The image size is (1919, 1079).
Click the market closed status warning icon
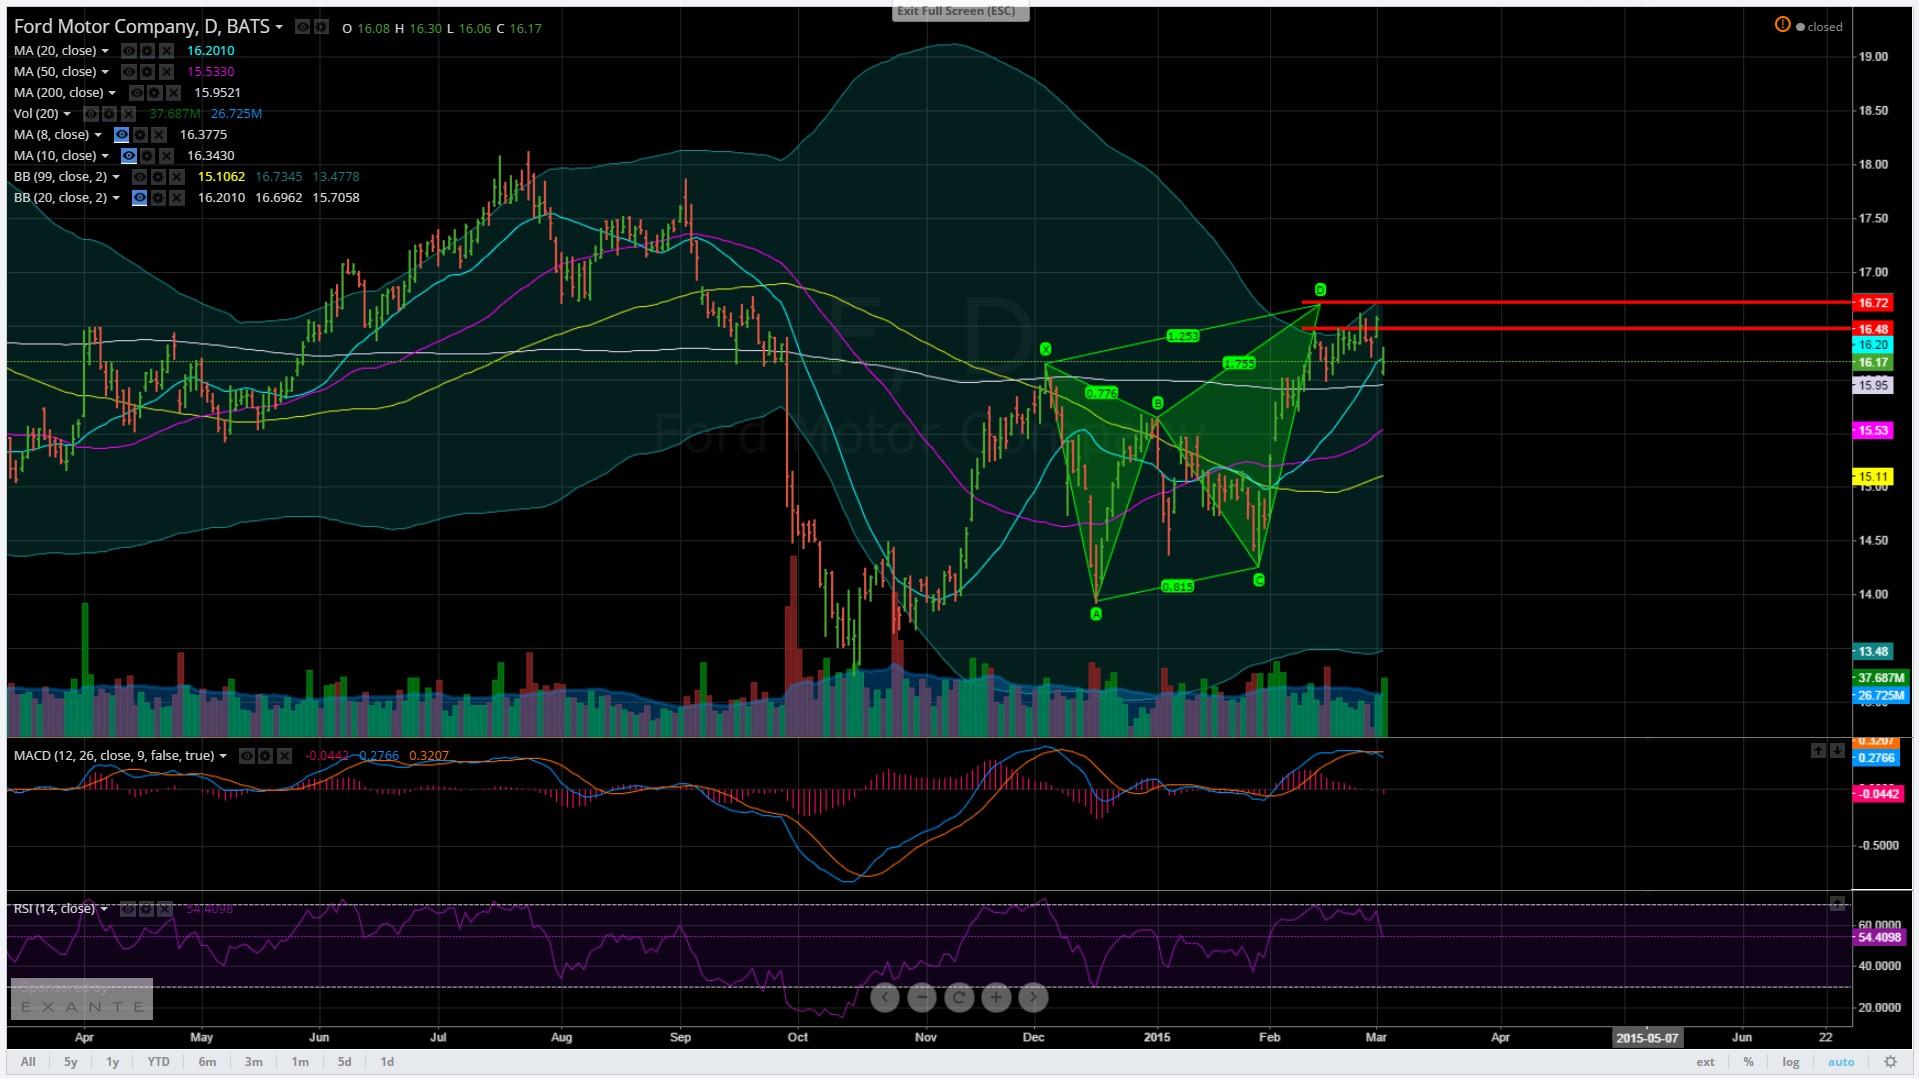[x=1782, y=25]
